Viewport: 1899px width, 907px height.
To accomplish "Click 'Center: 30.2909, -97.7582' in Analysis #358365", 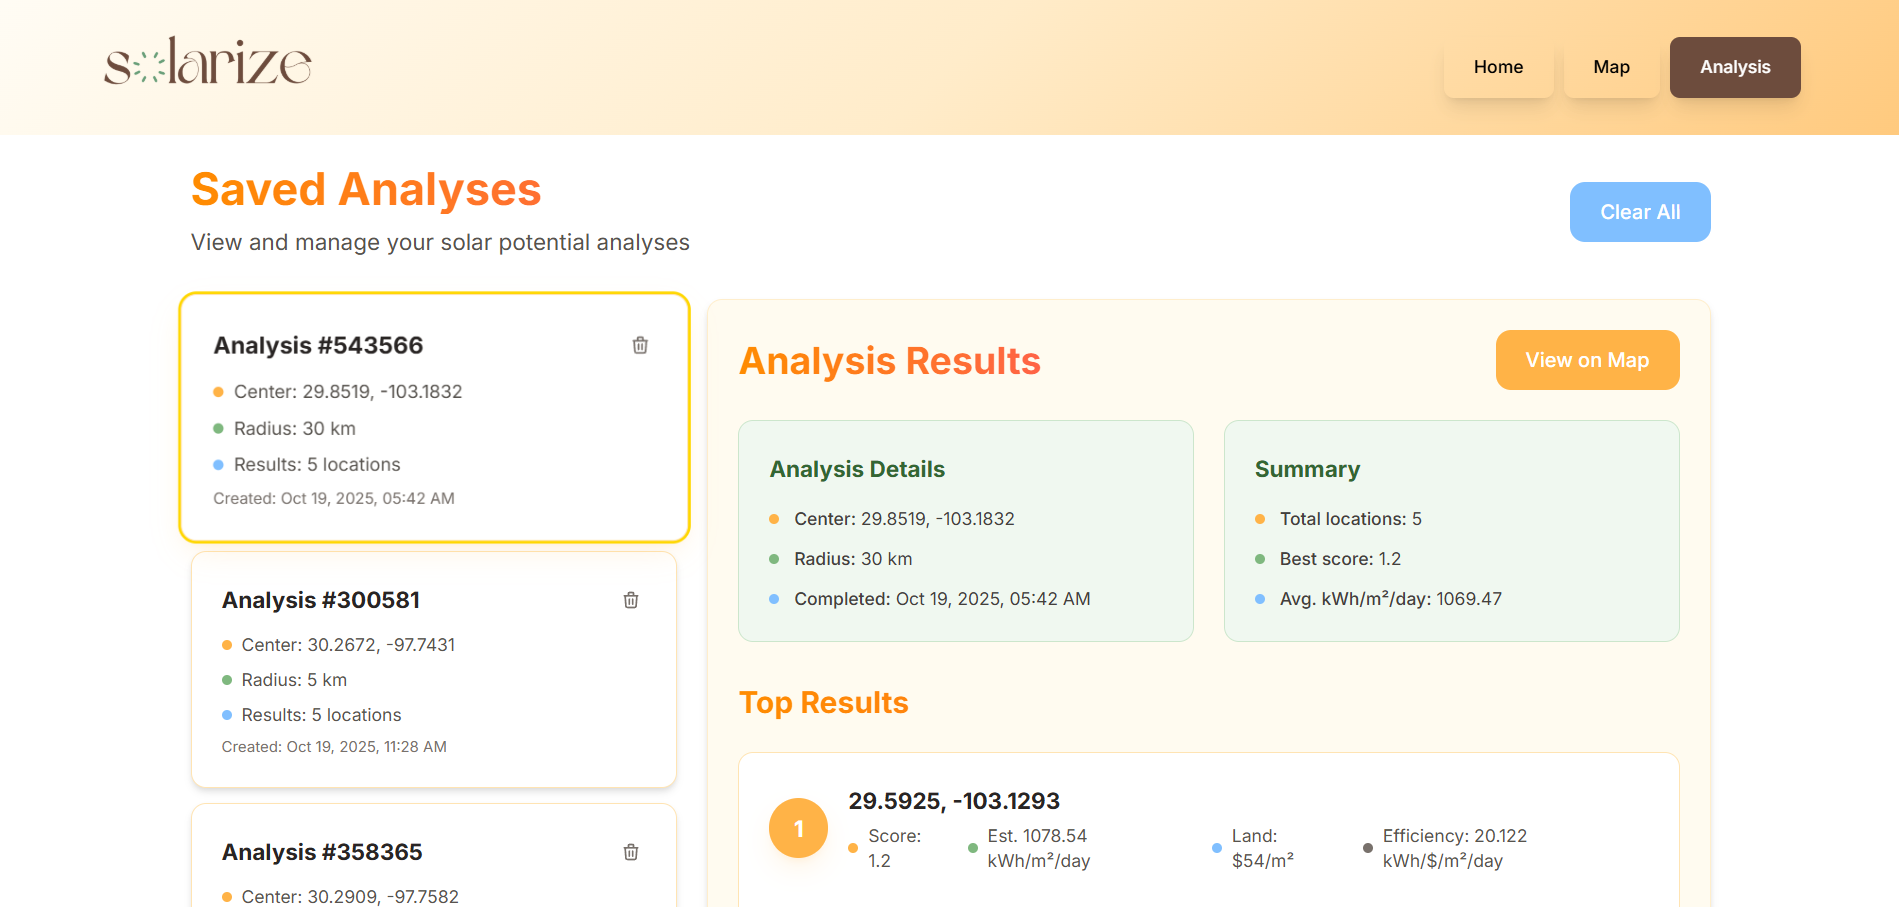I will pyautogui.click(x=350, y=897).
